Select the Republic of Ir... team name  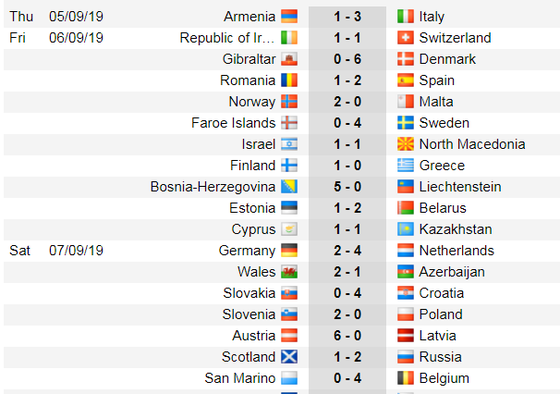coord(227,38)
